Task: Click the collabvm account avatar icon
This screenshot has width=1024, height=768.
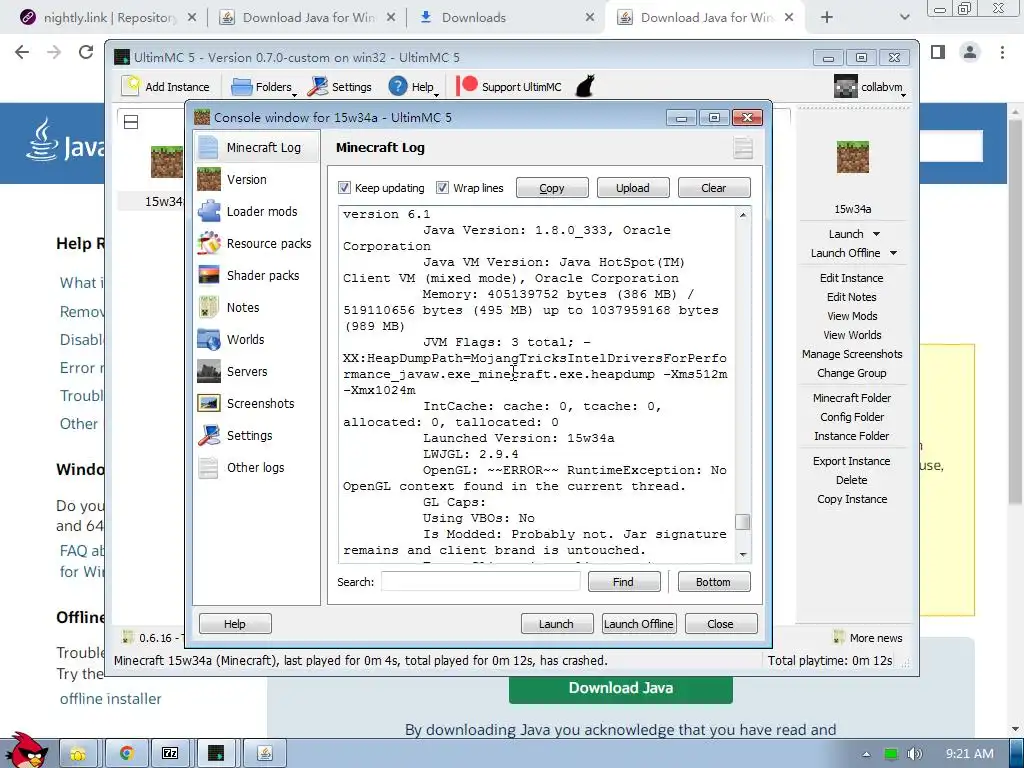Action: [x=846, y=86]
